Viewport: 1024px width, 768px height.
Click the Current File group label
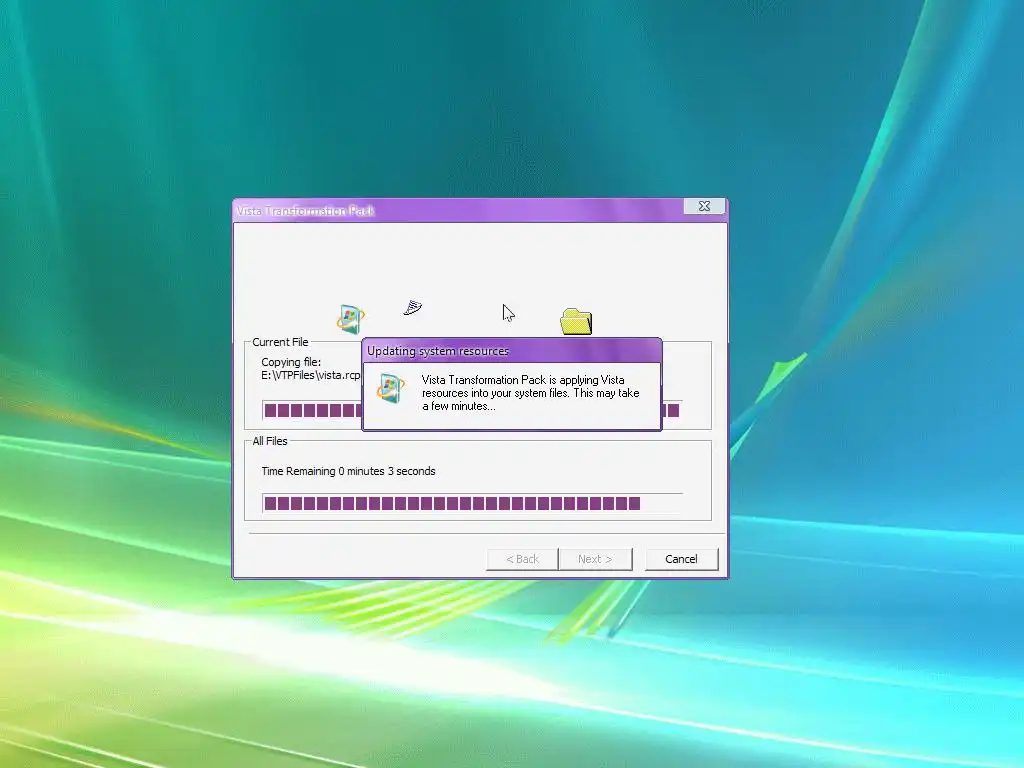coord(280,342)
